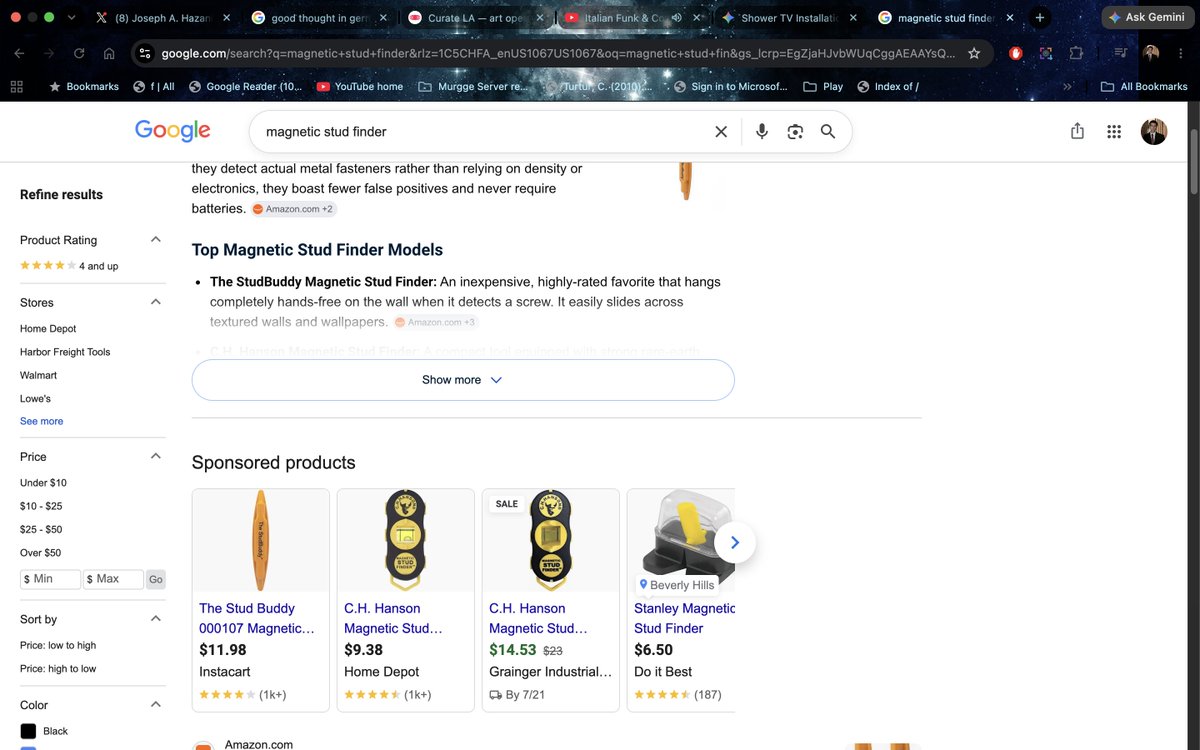The image size is (1200, 750).
Task: Open the apps grid in bookmarks bar
Action: (17, 87)
